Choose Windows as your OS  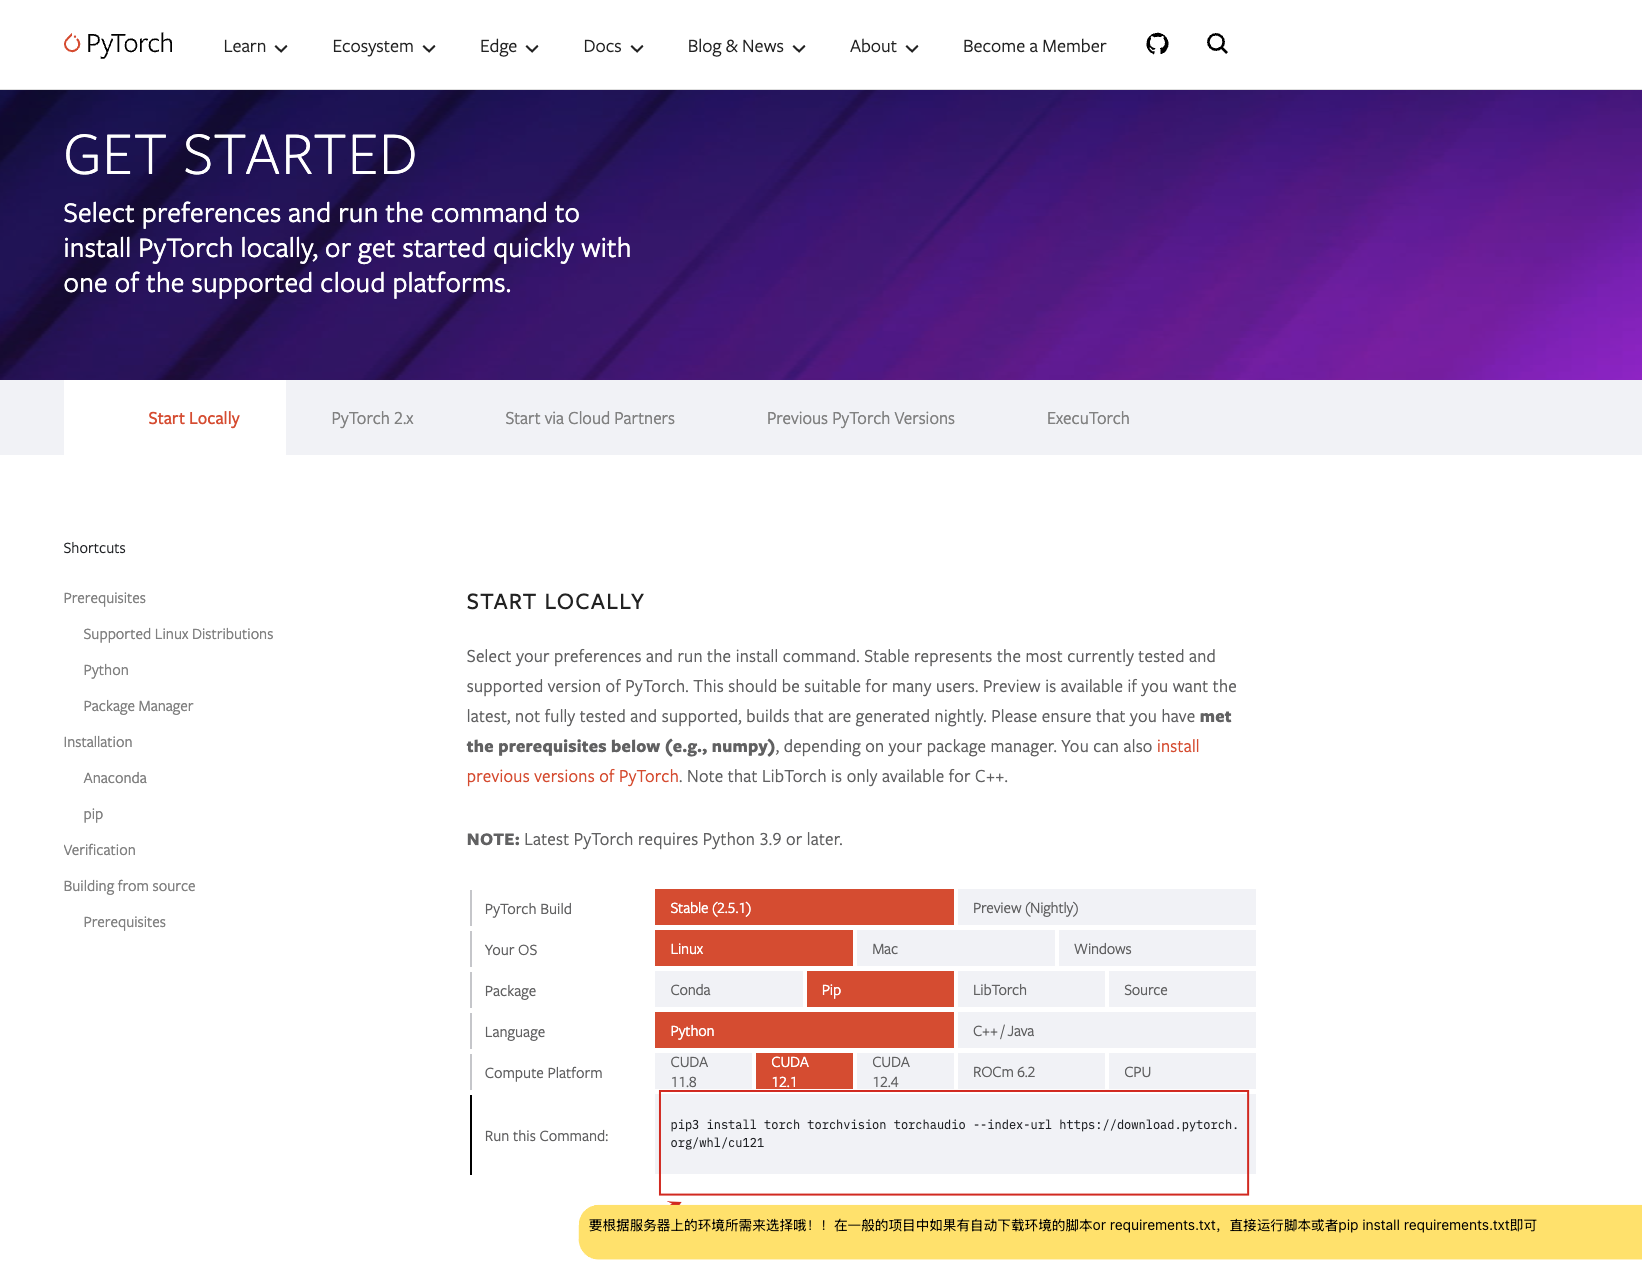[1157, 948]
